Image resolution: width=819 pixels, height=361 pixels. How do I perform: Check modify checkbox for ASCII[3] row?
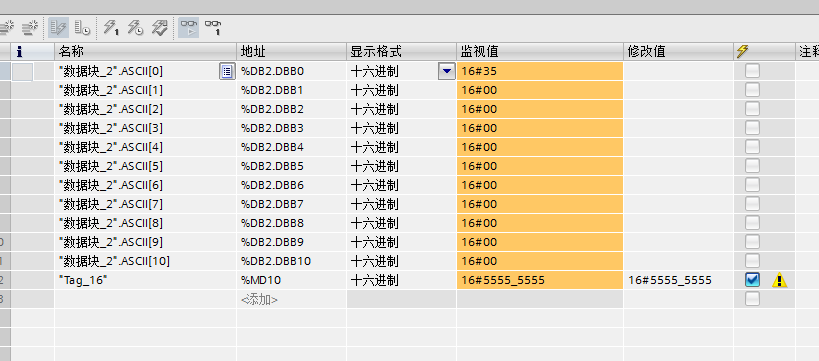pyautogui.click(x=752, y=128)
